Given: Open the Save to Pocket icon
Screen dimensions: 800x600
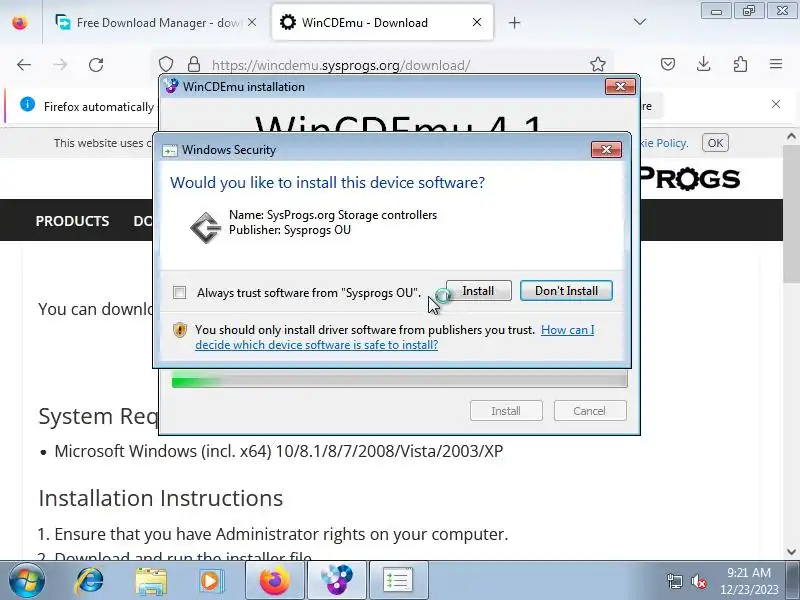Looking at the screenshot, I should tap(668, 64).
